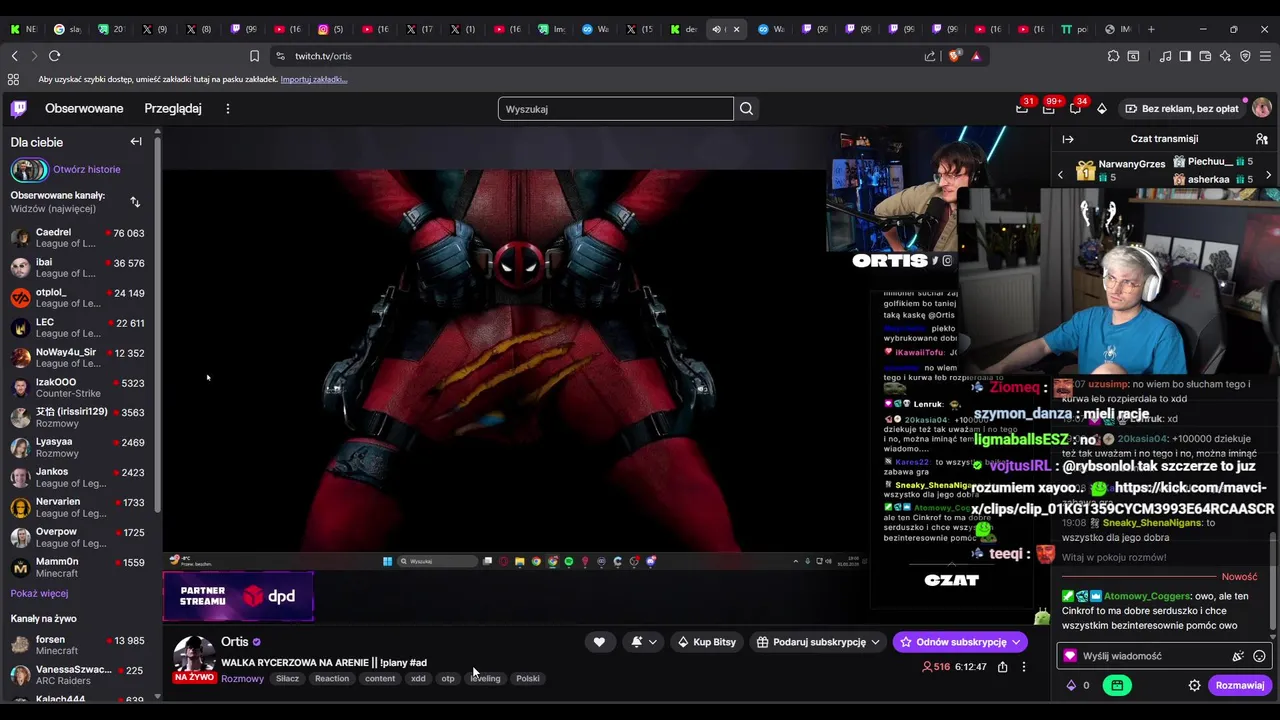Screen dimensions: 1280x720
Task: Open whispers icon with 34 badge
Action: click(x=1075, y=109)
